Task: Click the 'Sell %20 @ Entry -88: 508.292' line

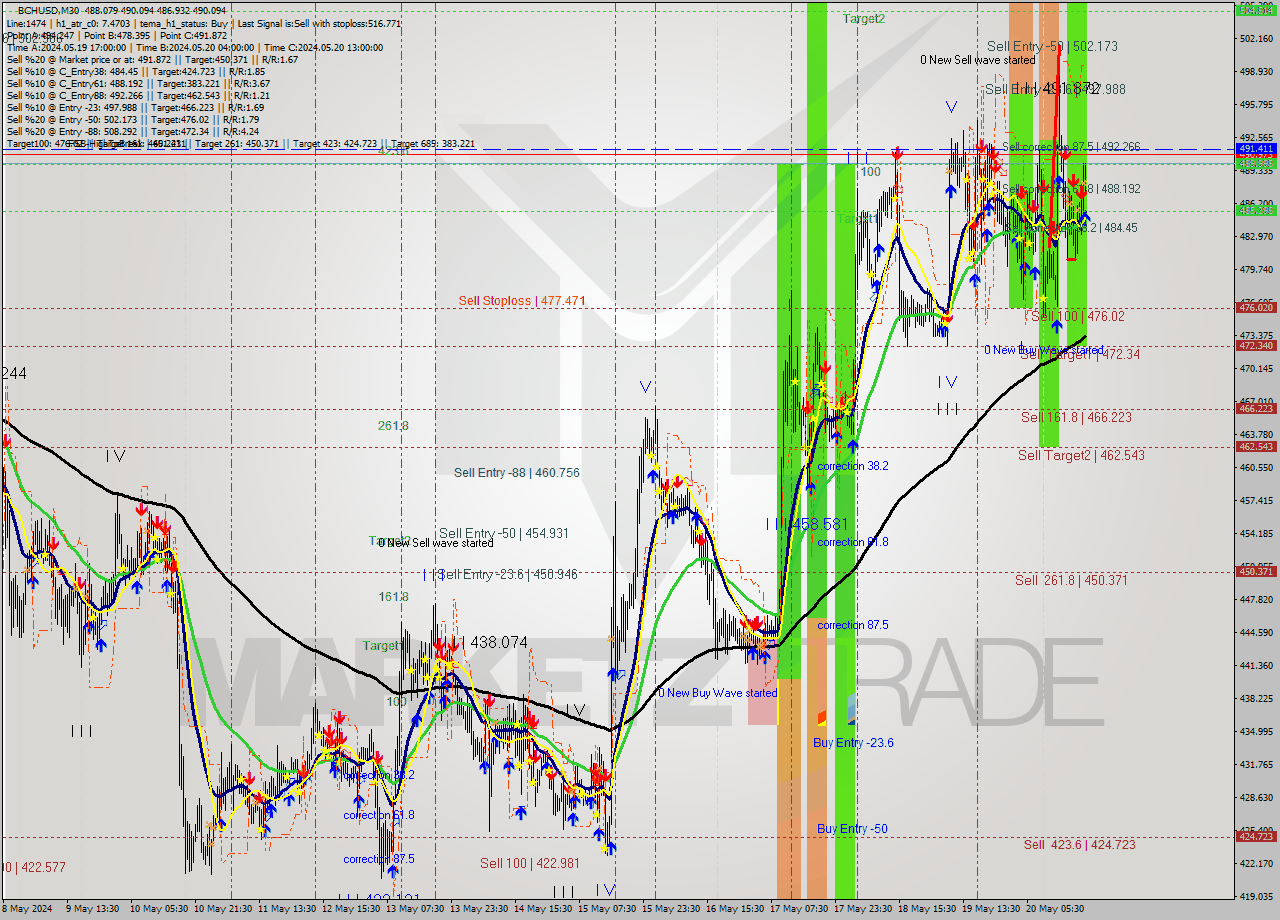Action: pyautogui.click(x=133, y=131)
